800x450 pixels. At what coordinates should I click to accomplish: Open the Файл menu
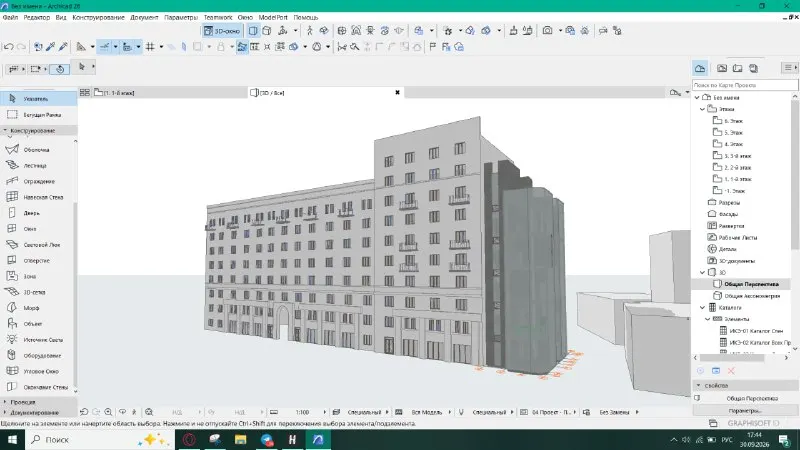pos(10,17)
